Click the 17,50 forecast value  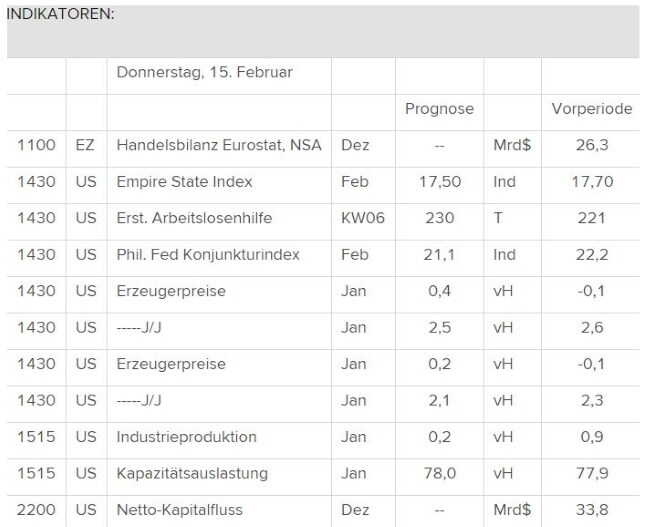pyautogui.click(x=440, y=182)
